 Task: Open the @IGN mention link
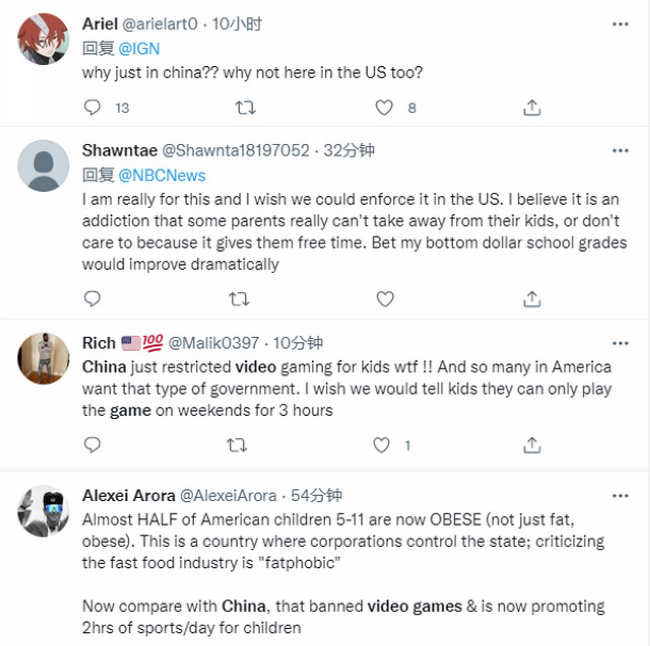tap(139, 49)
